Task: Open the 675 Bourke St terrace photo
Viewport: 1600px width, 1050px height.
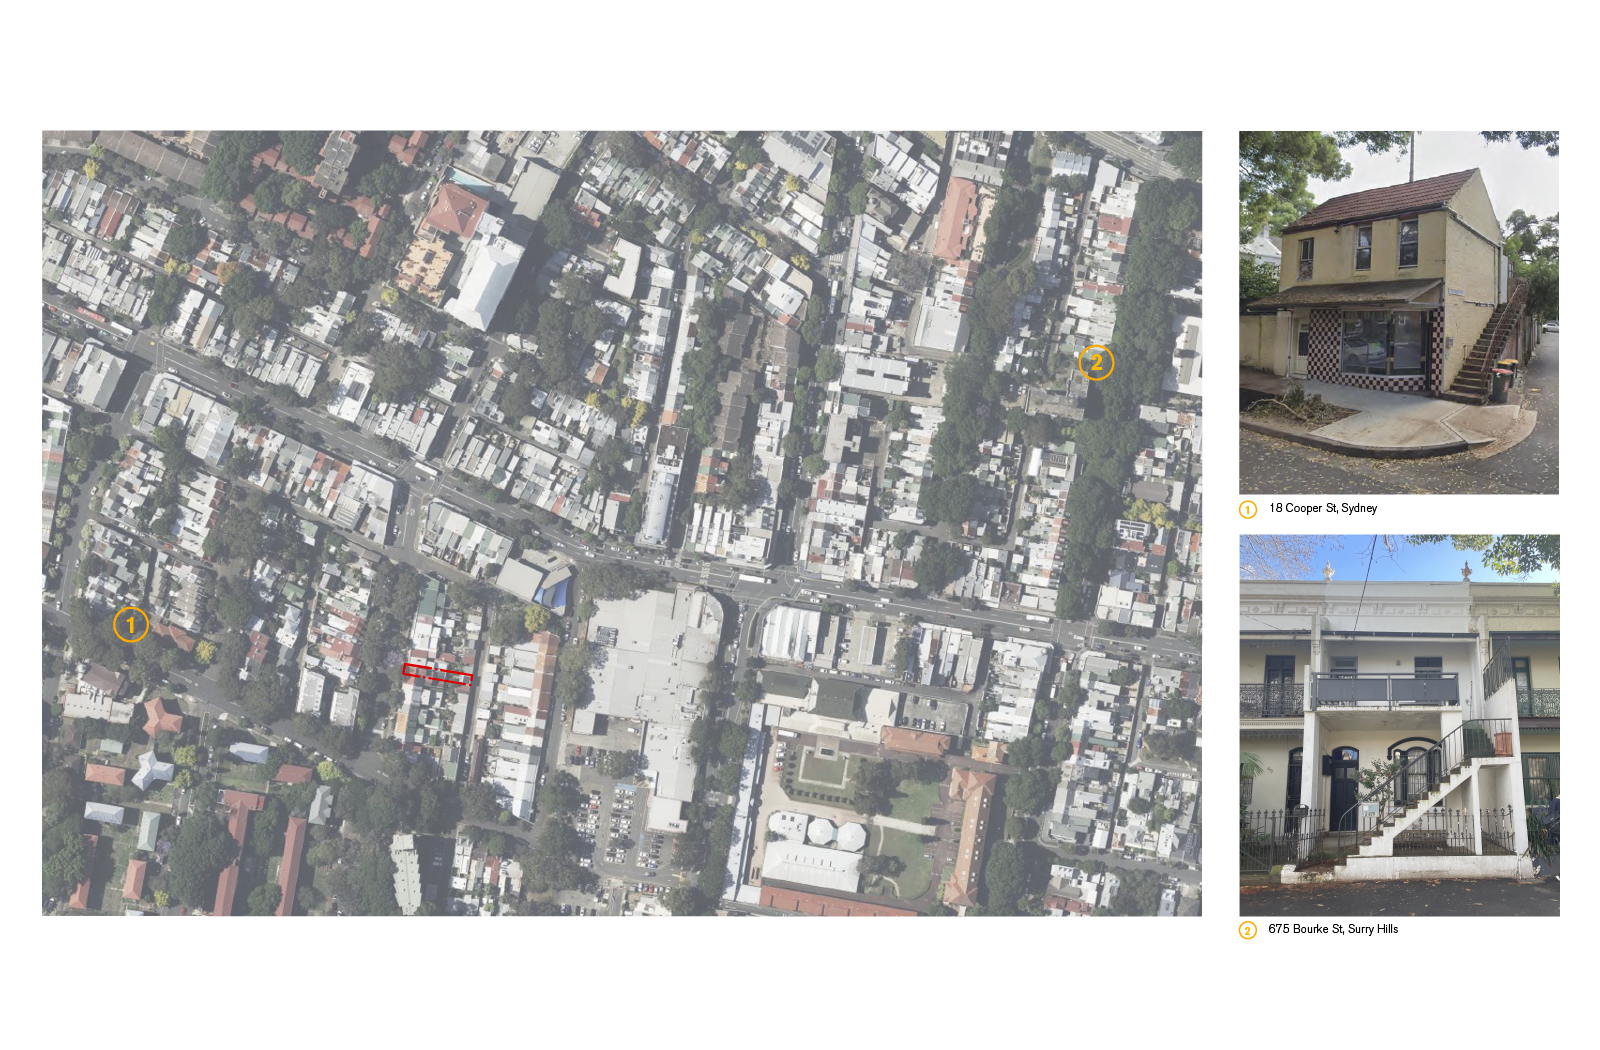Action: coord(1399,725)
